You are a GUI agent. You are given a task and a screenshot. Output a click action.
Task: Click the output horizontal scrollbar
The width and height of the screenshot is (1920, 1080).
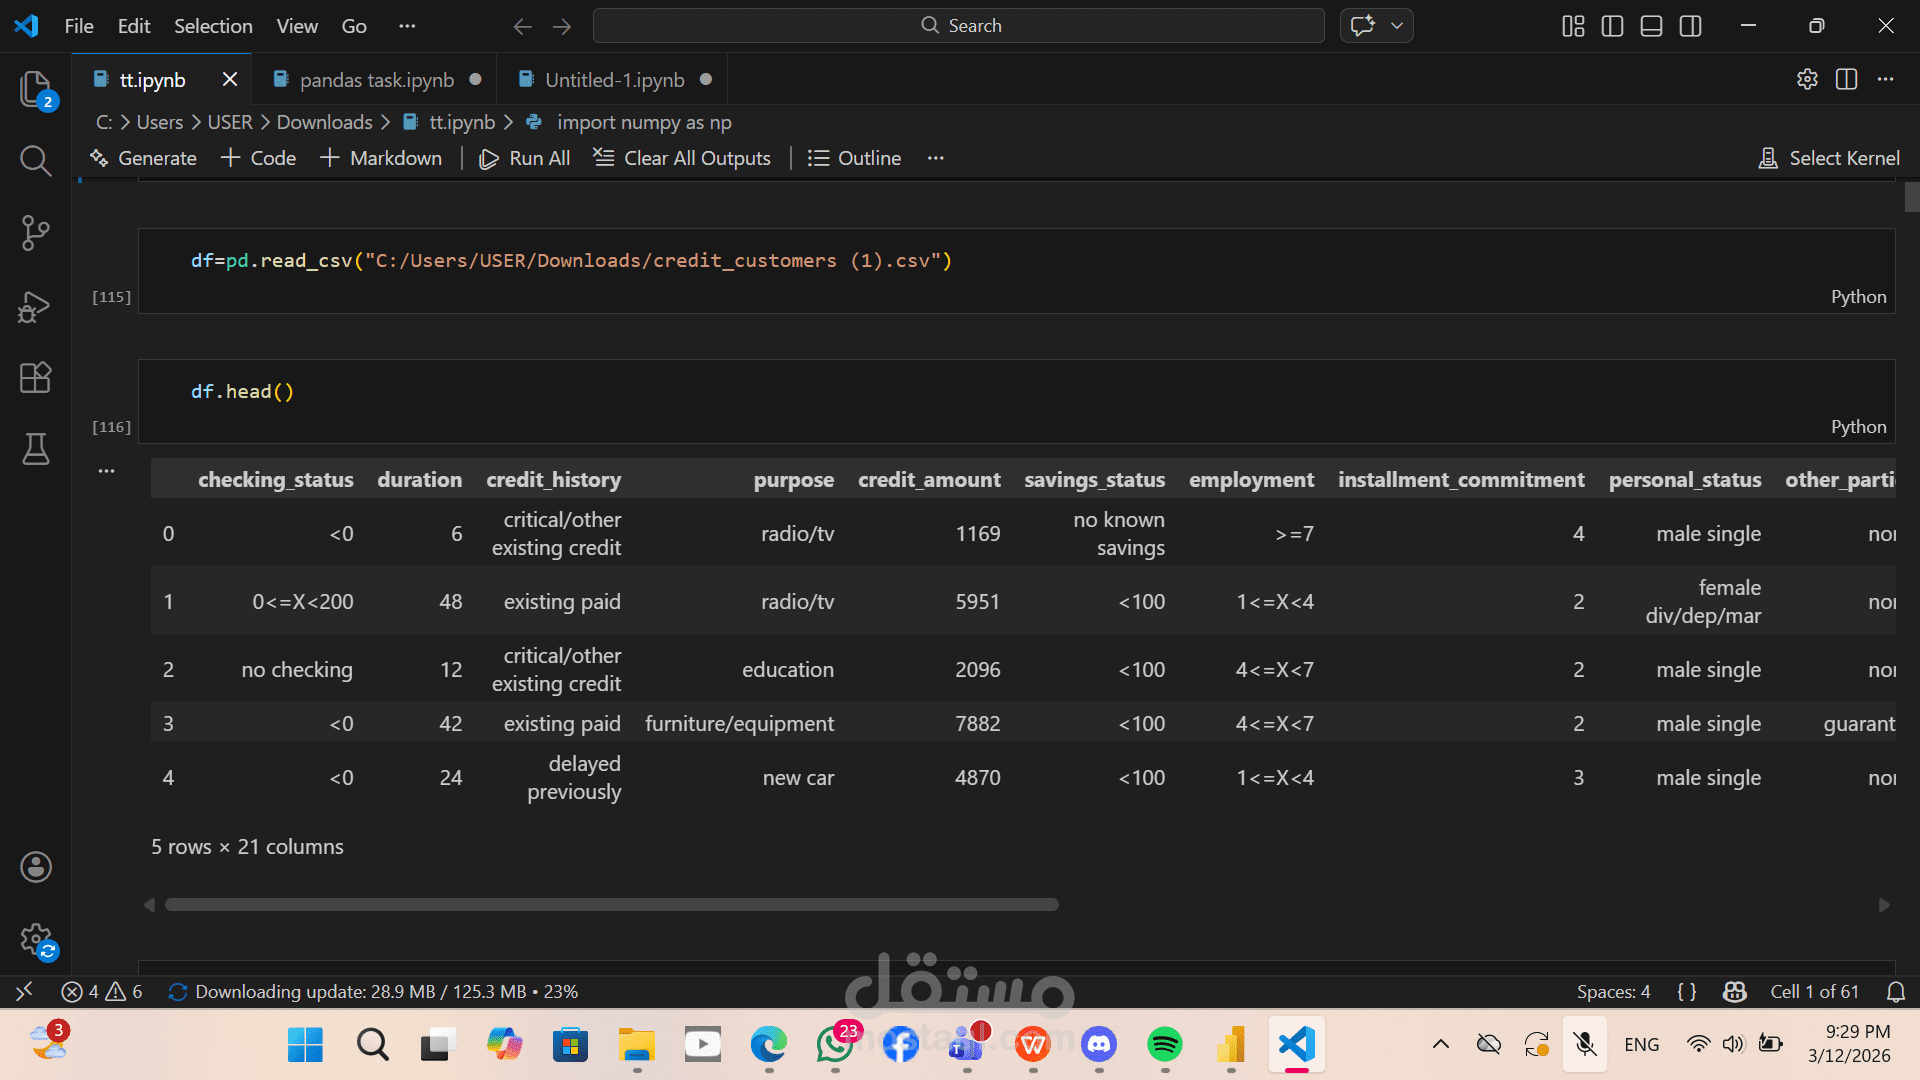tap(611, 905)
